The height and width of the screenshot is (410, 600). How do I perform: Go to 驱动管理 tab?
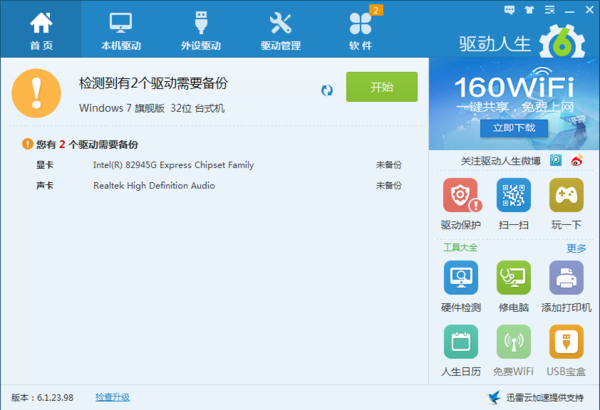tap(280, 29)
